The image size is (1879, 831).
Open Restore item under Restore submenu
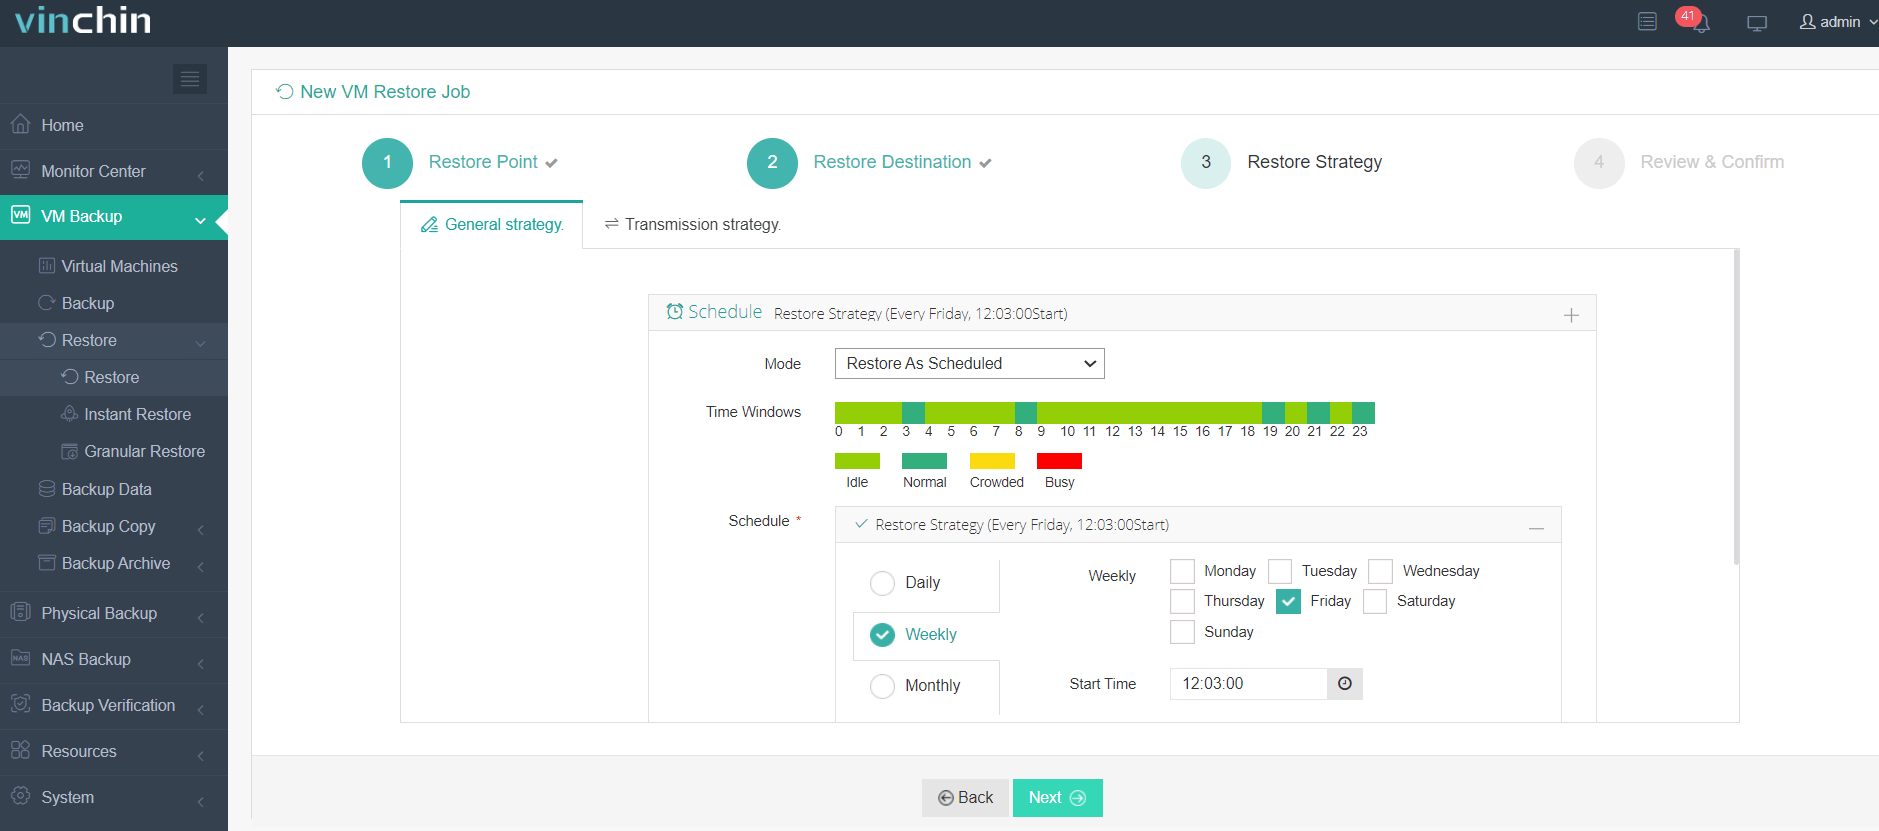pos(114,377)
